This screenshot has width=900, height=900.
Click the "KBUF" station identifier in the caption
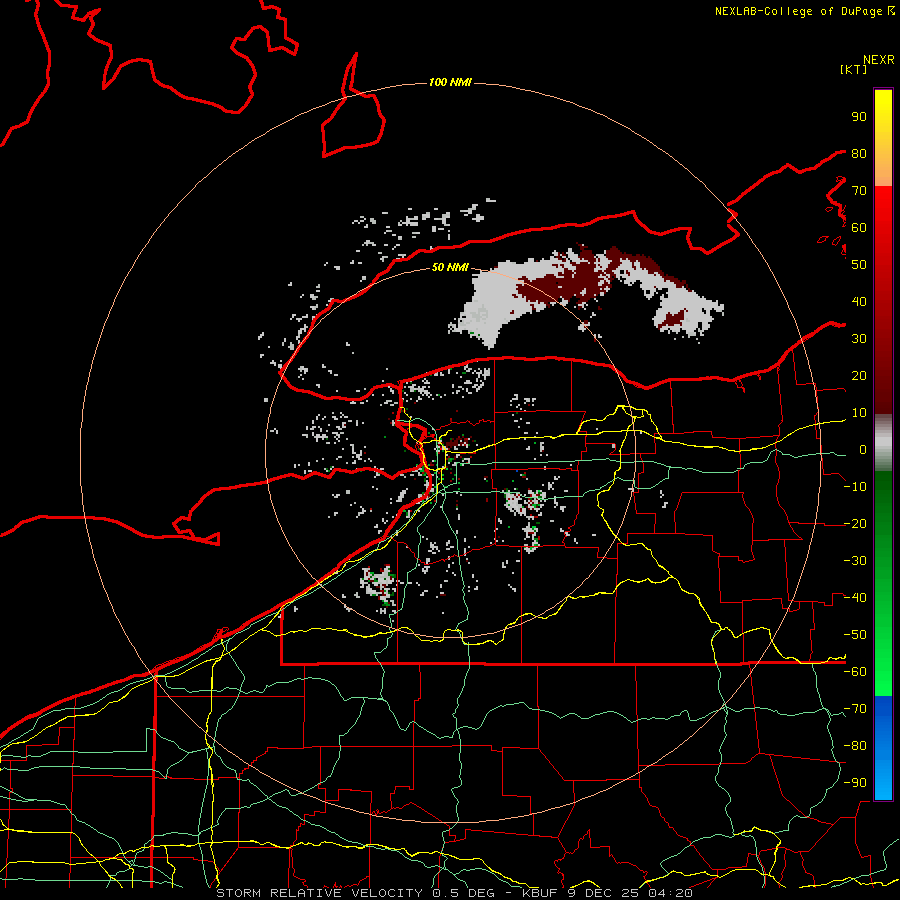point(541,893)
